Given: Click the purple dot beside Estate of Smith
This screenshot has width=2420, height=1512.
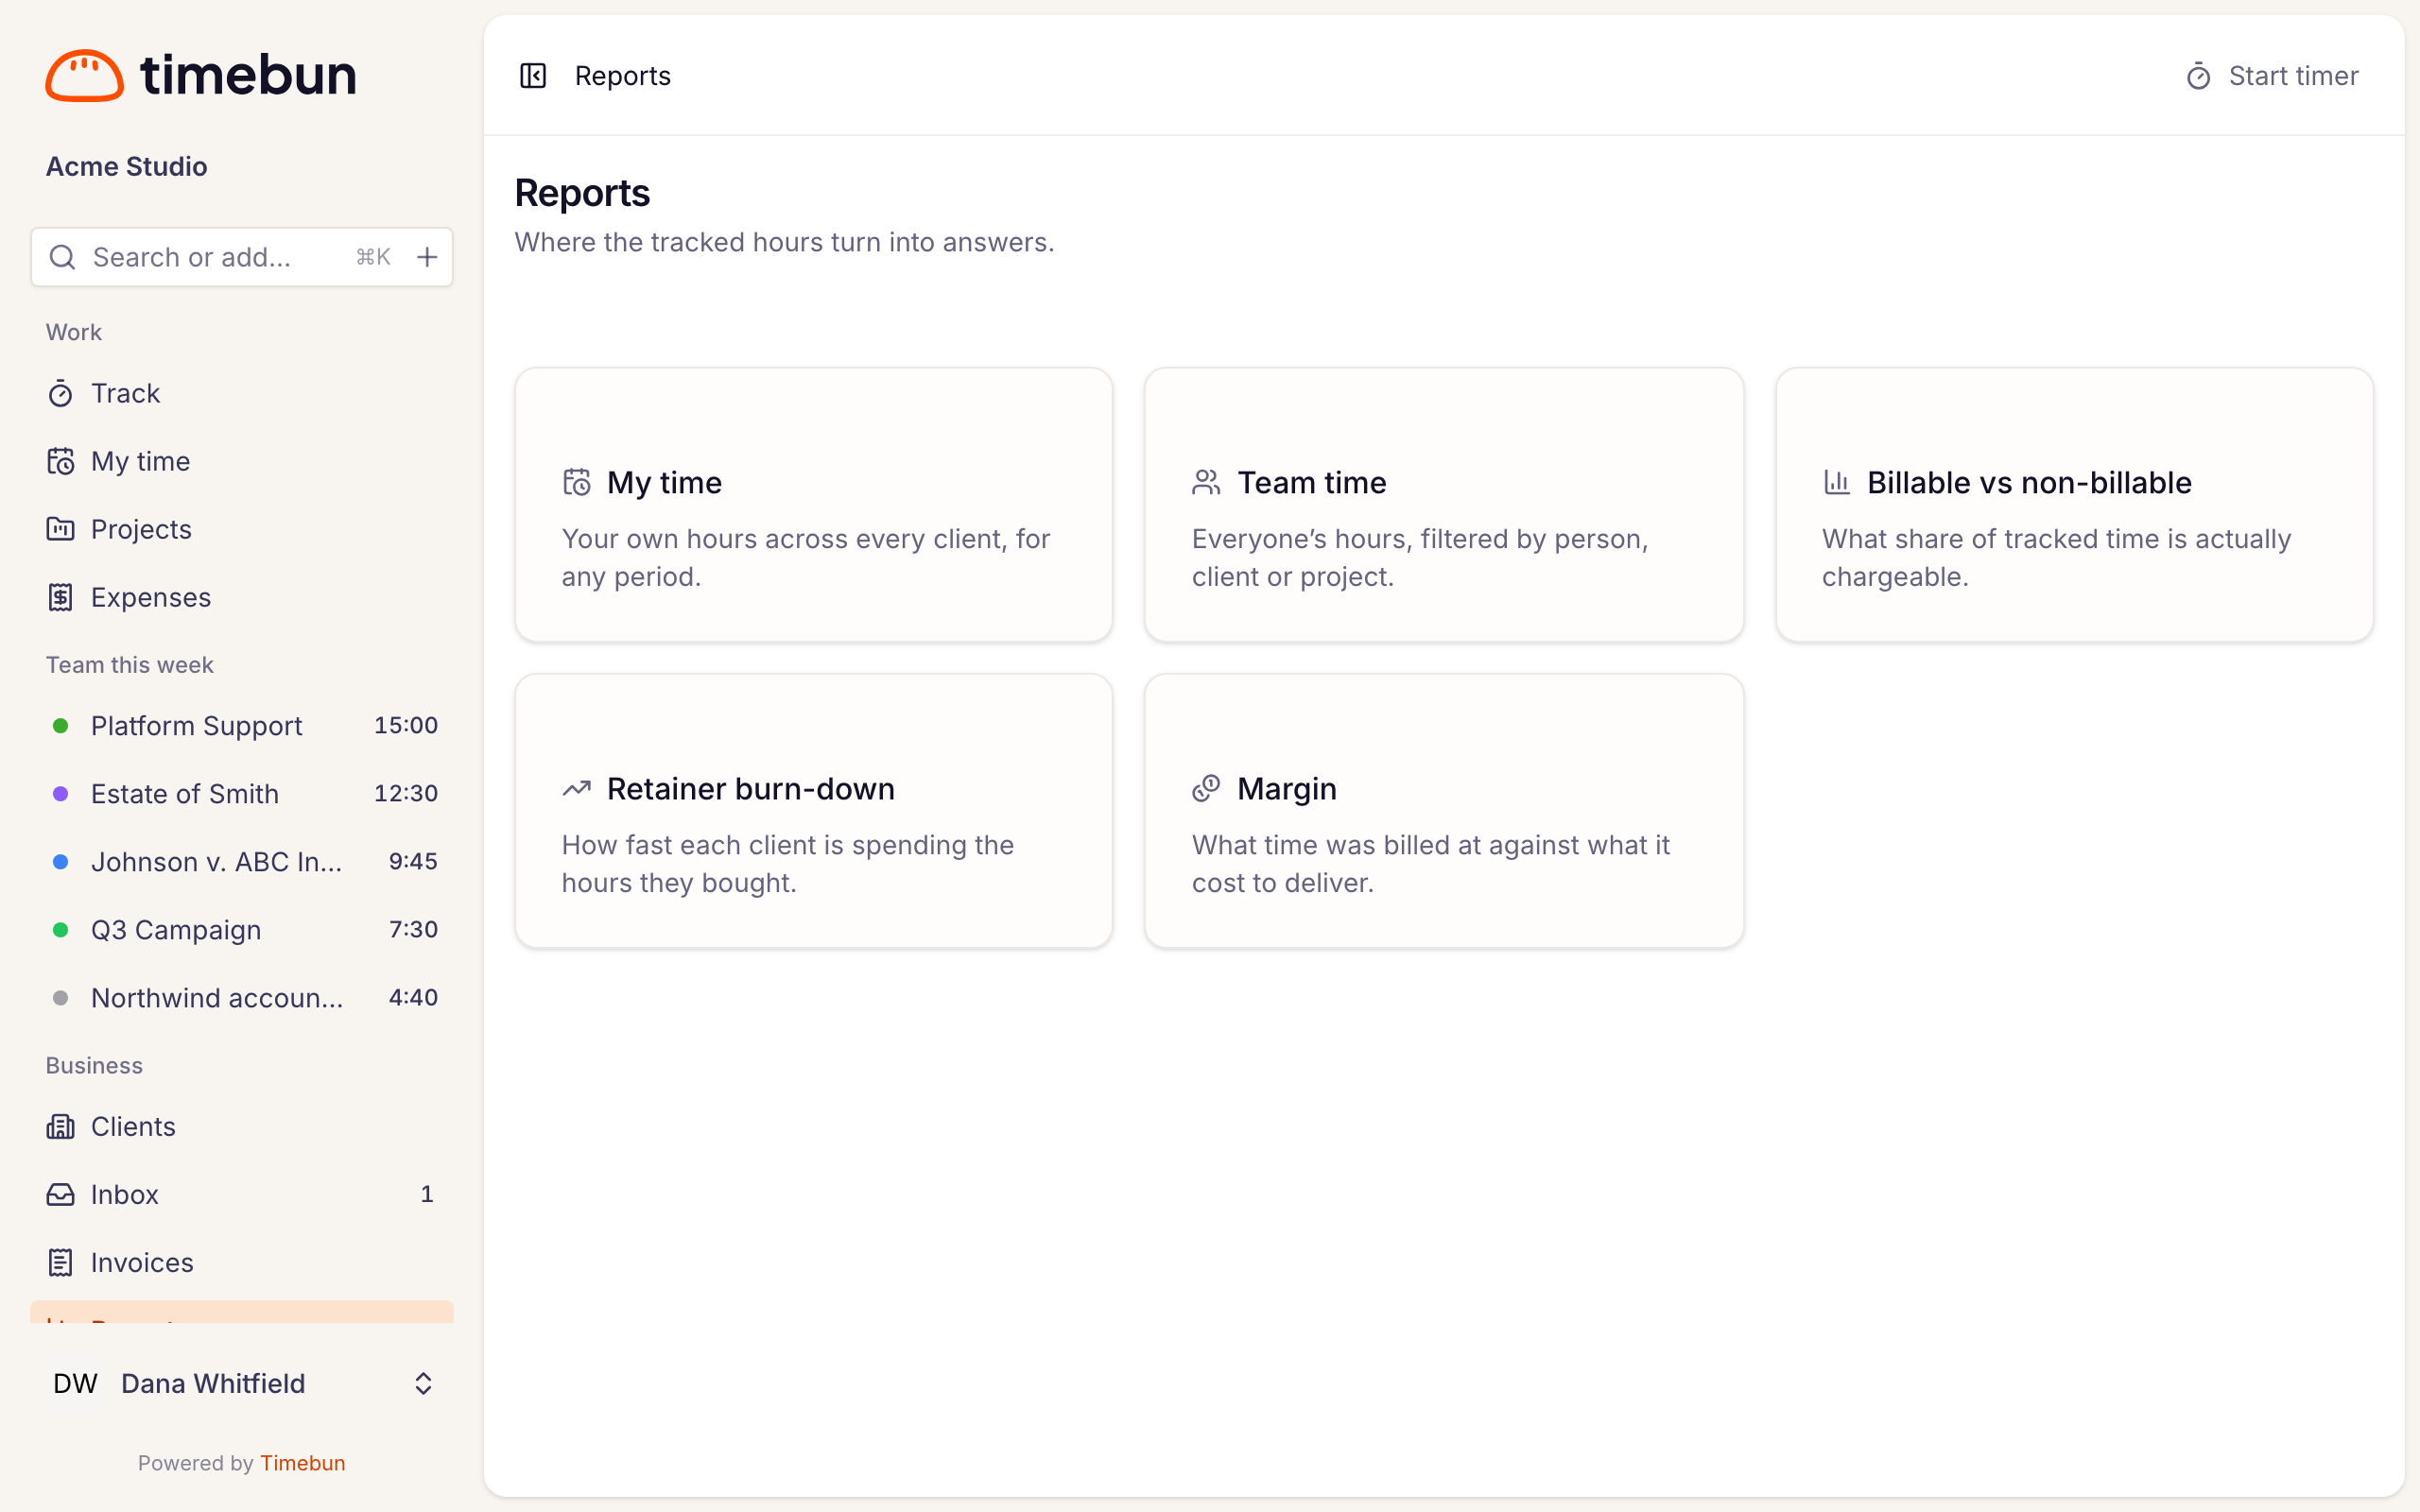Looking at the screenshot, I should click(x=60, y=794).
